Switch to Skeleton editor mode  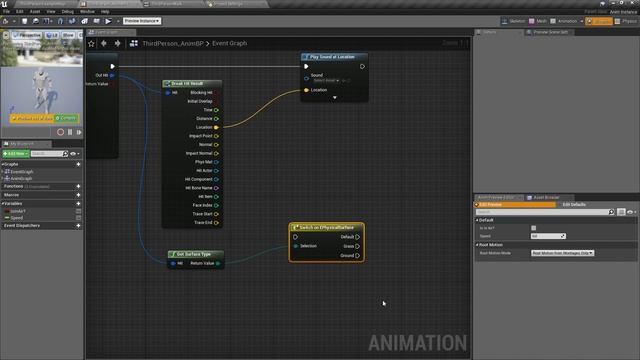(513, 21)
